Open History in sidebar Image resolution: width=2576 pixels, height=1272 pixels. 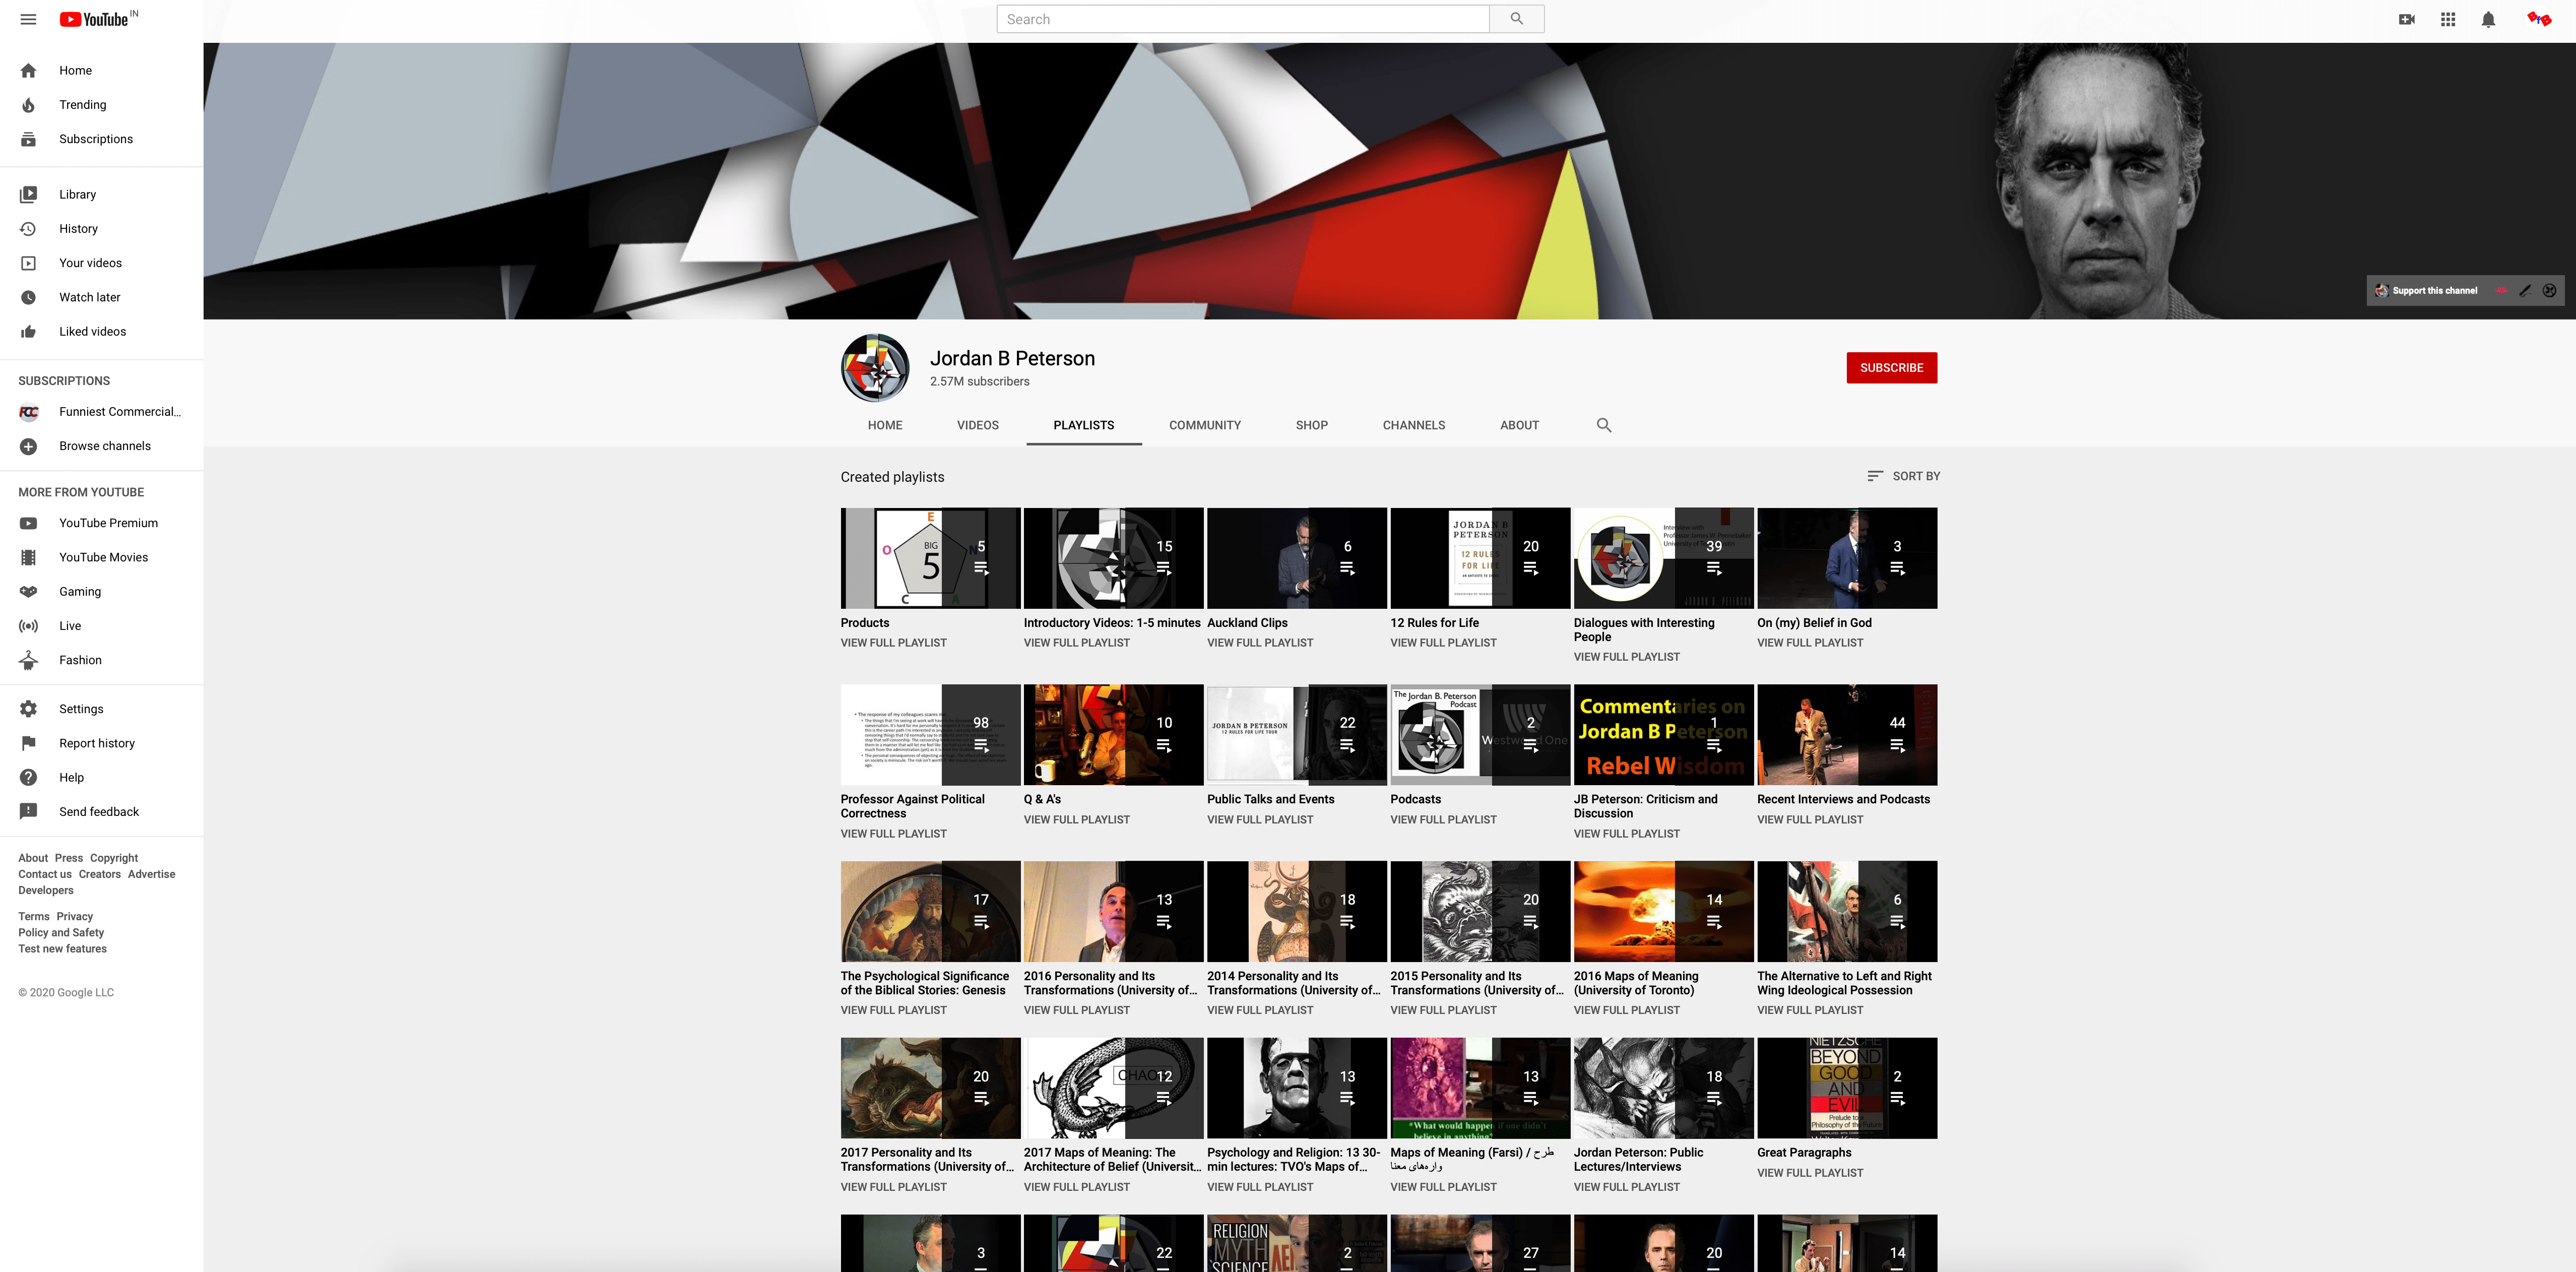(102, 229)
